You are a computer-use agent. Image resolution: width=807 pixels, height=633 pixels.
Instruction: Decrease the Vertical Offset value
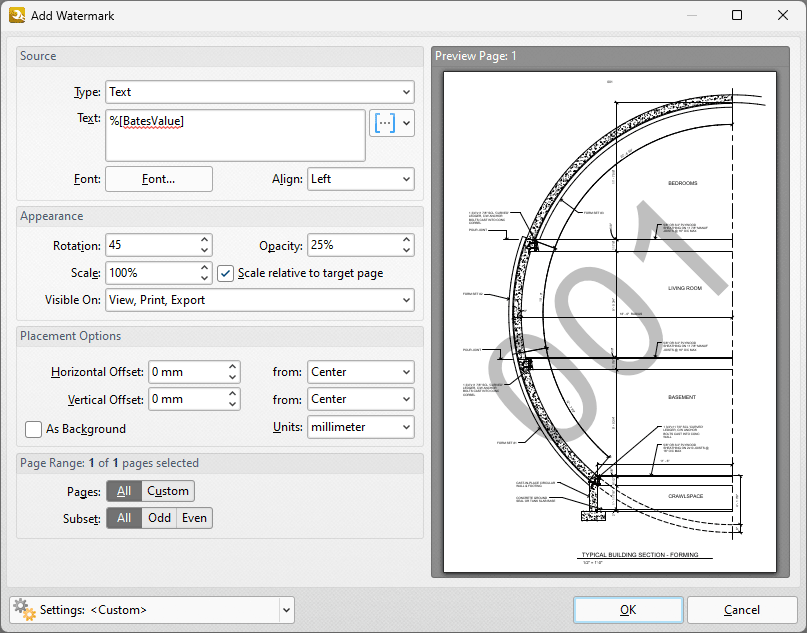233,405
